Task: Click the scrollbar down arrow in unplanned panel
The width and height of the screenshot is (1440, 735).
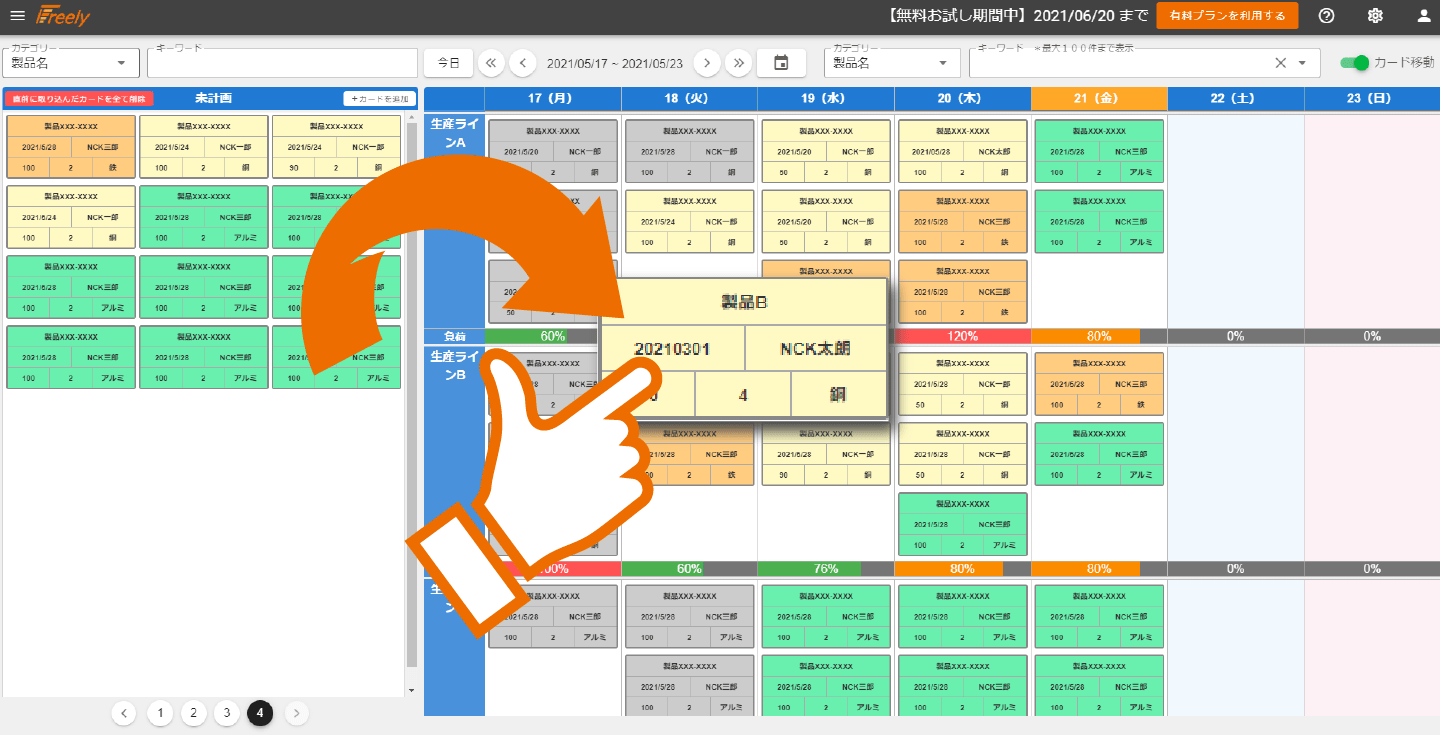Action: point(411,690)
